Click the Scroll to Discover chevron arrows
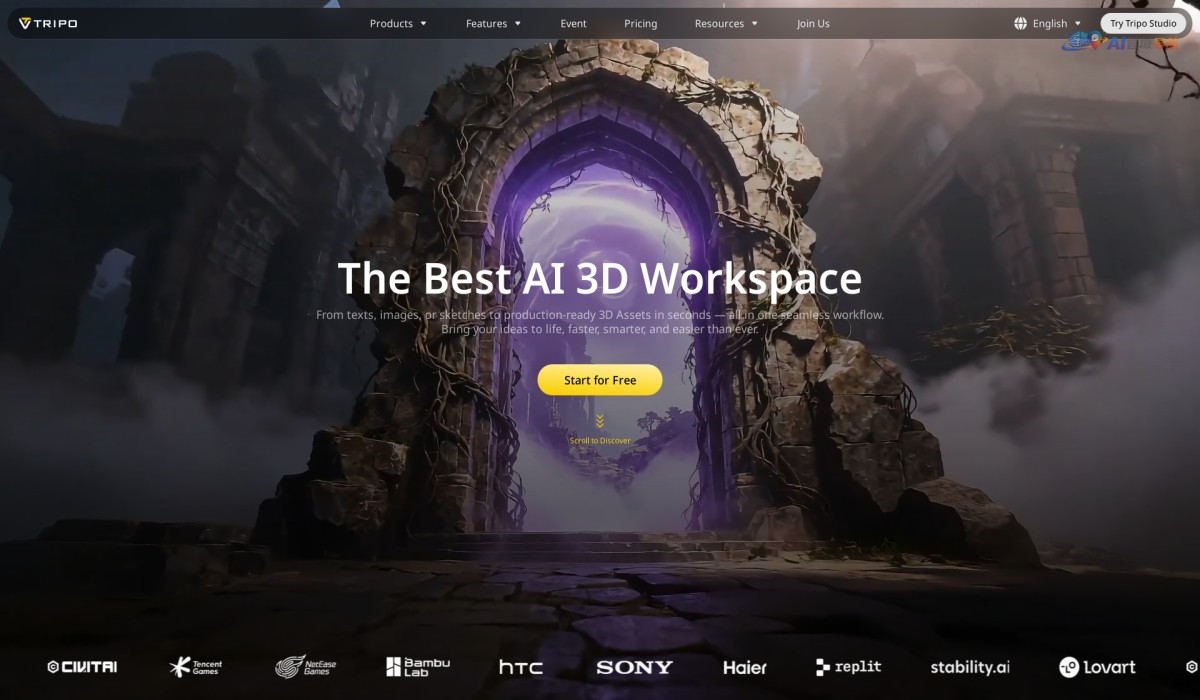This screenshot has height=700, width=1200. (x=600, y=421)
